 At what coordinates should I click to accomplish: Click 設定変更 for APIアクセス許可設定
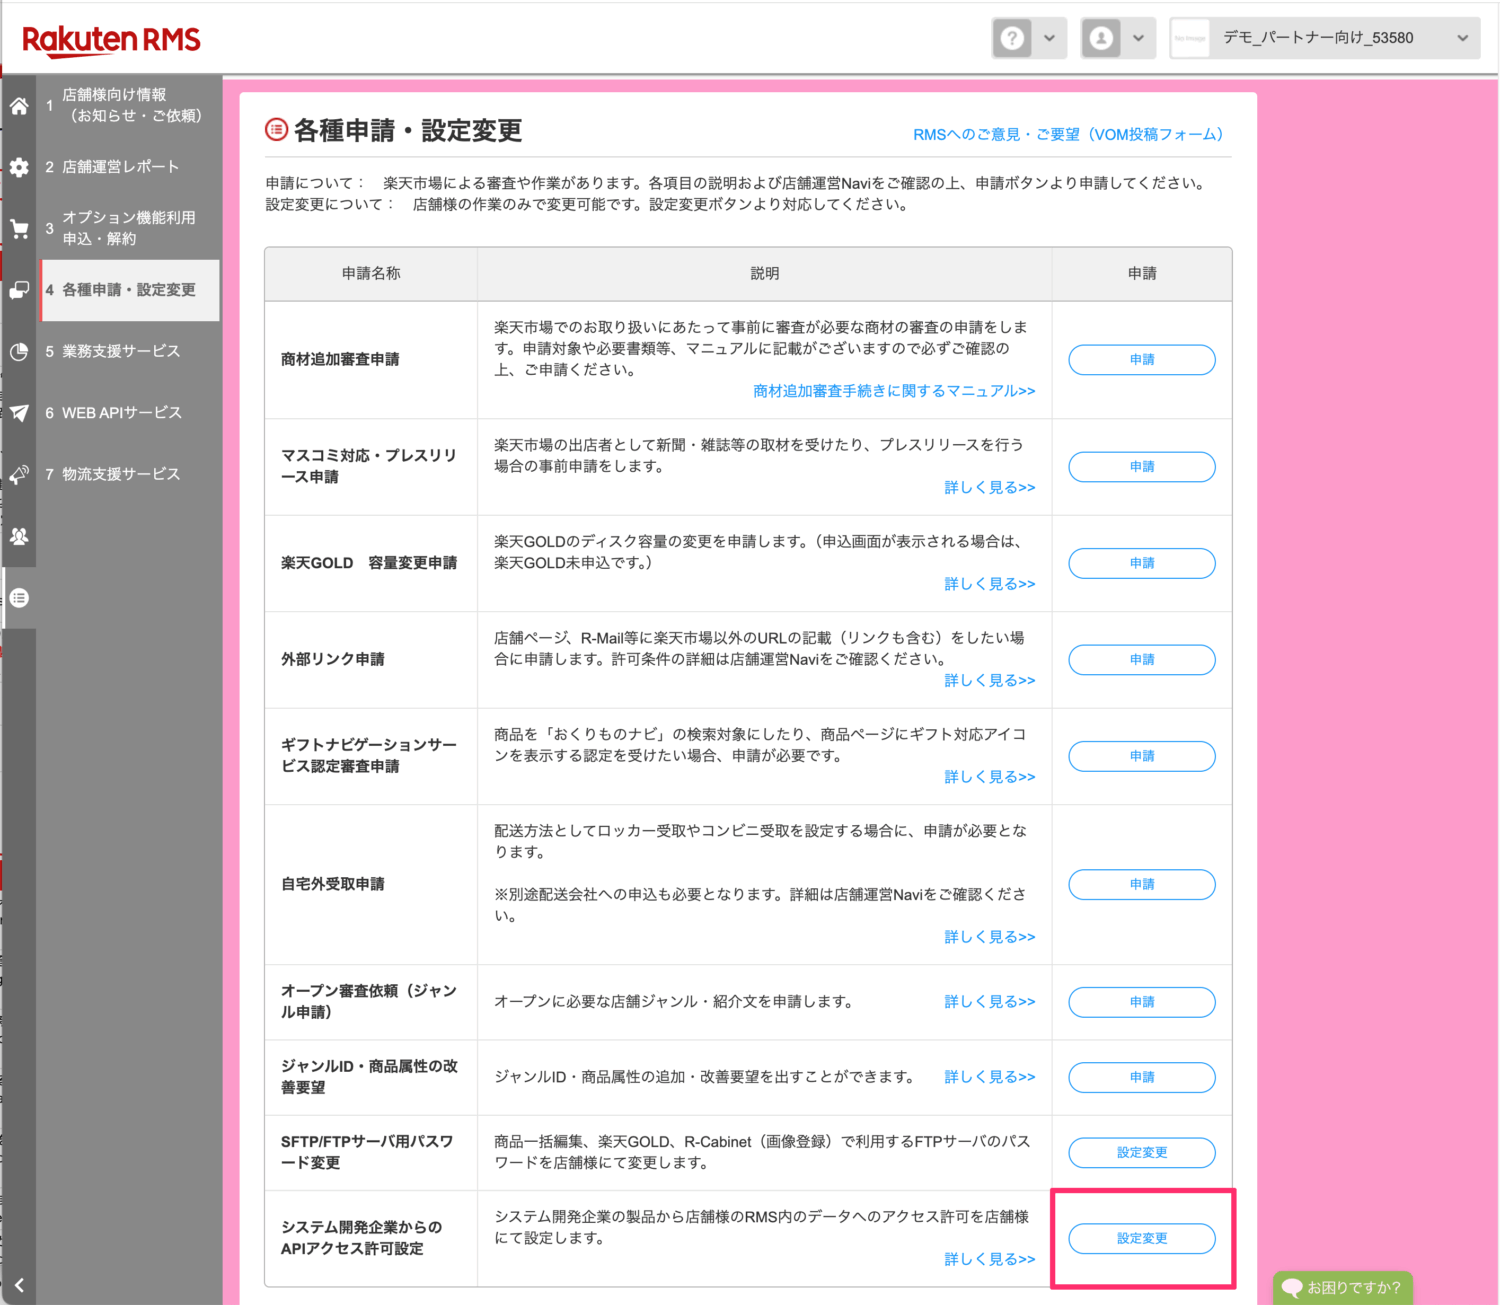(x=1142, y=1238)
